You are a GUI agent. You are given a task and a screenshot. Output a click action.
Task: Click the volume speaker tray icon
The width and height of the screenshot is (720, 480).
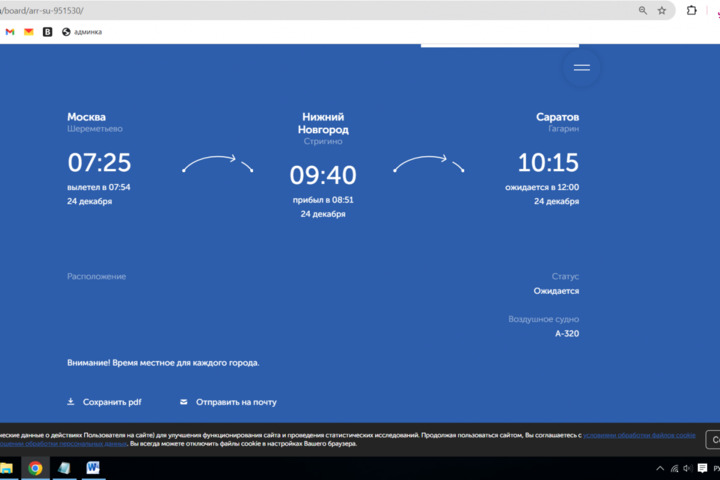pyautogui.click(x=687, y=468)
